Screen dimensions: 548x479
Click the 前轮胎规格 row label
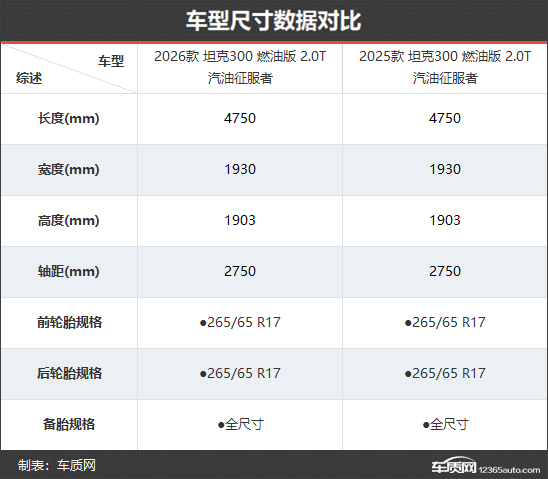point(70,322)
